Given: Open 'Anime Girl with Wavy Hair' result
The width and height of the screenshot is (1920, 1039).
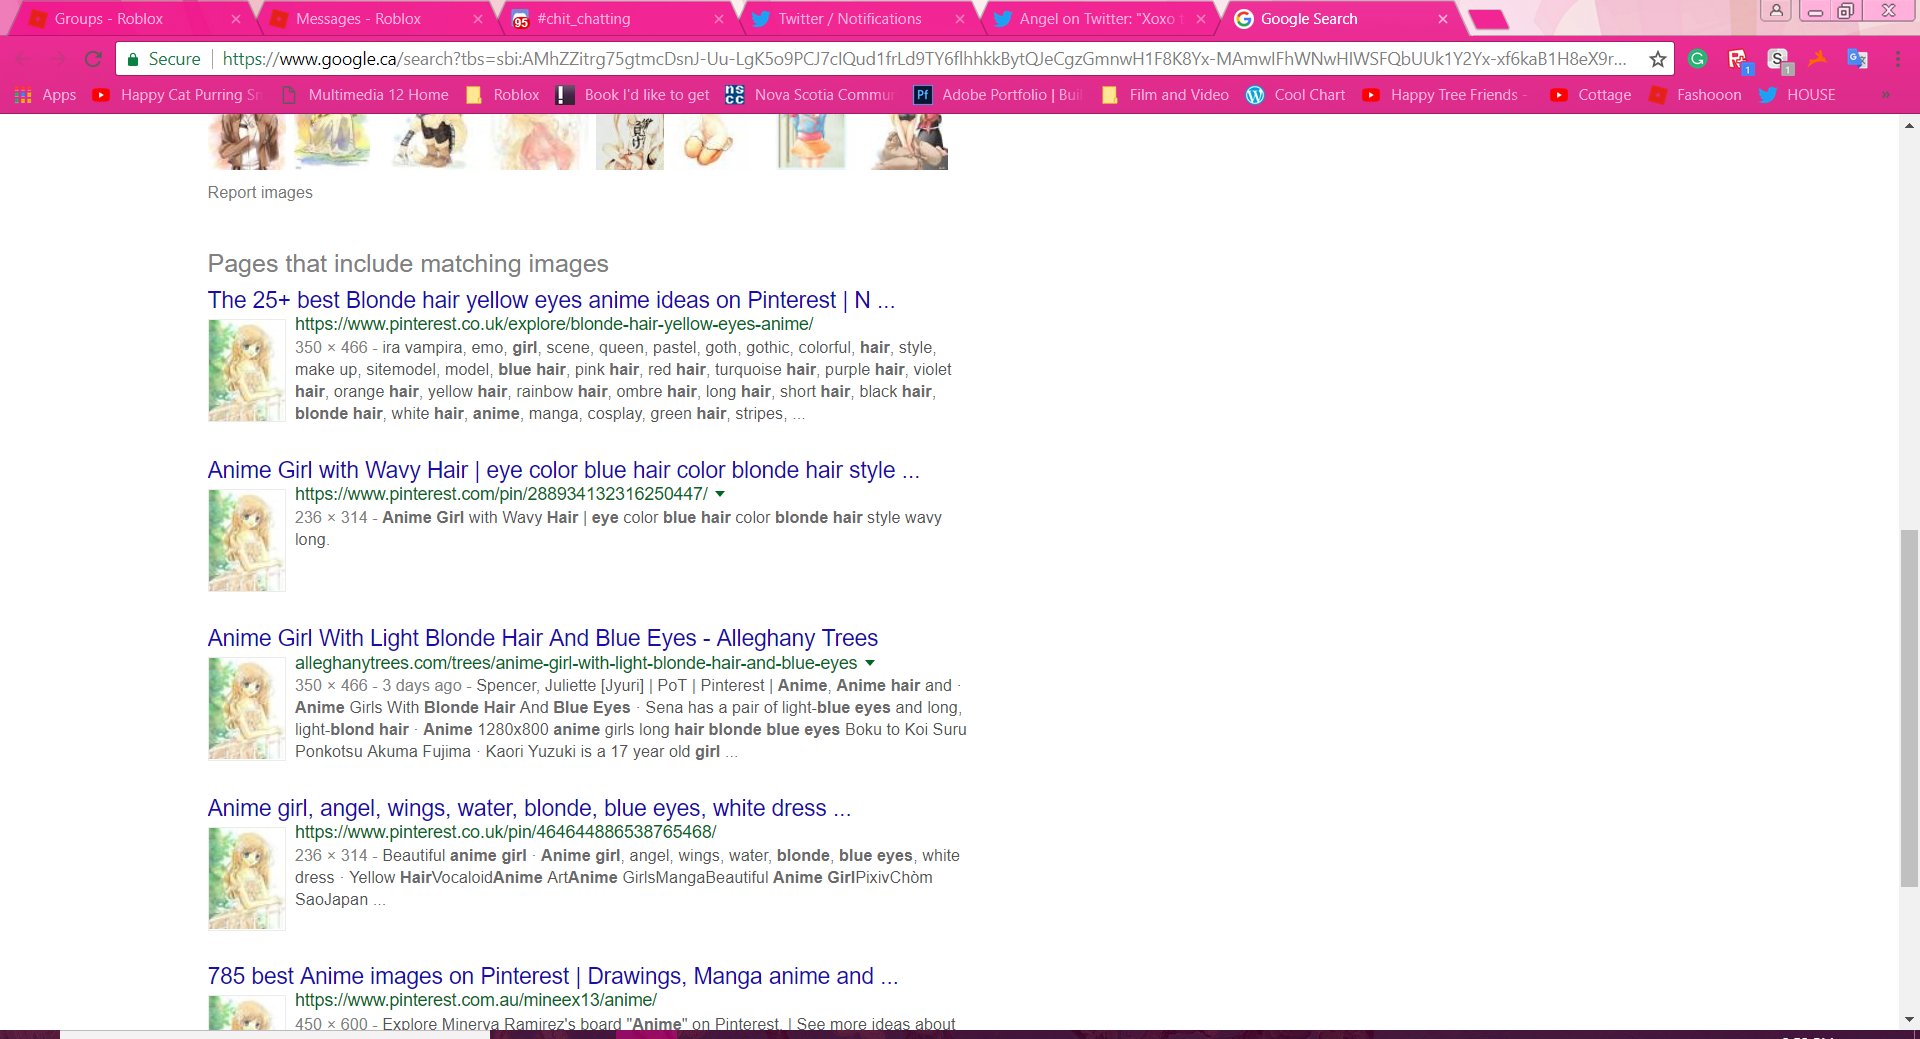Looking at the screenshot, I should [564, 470].
